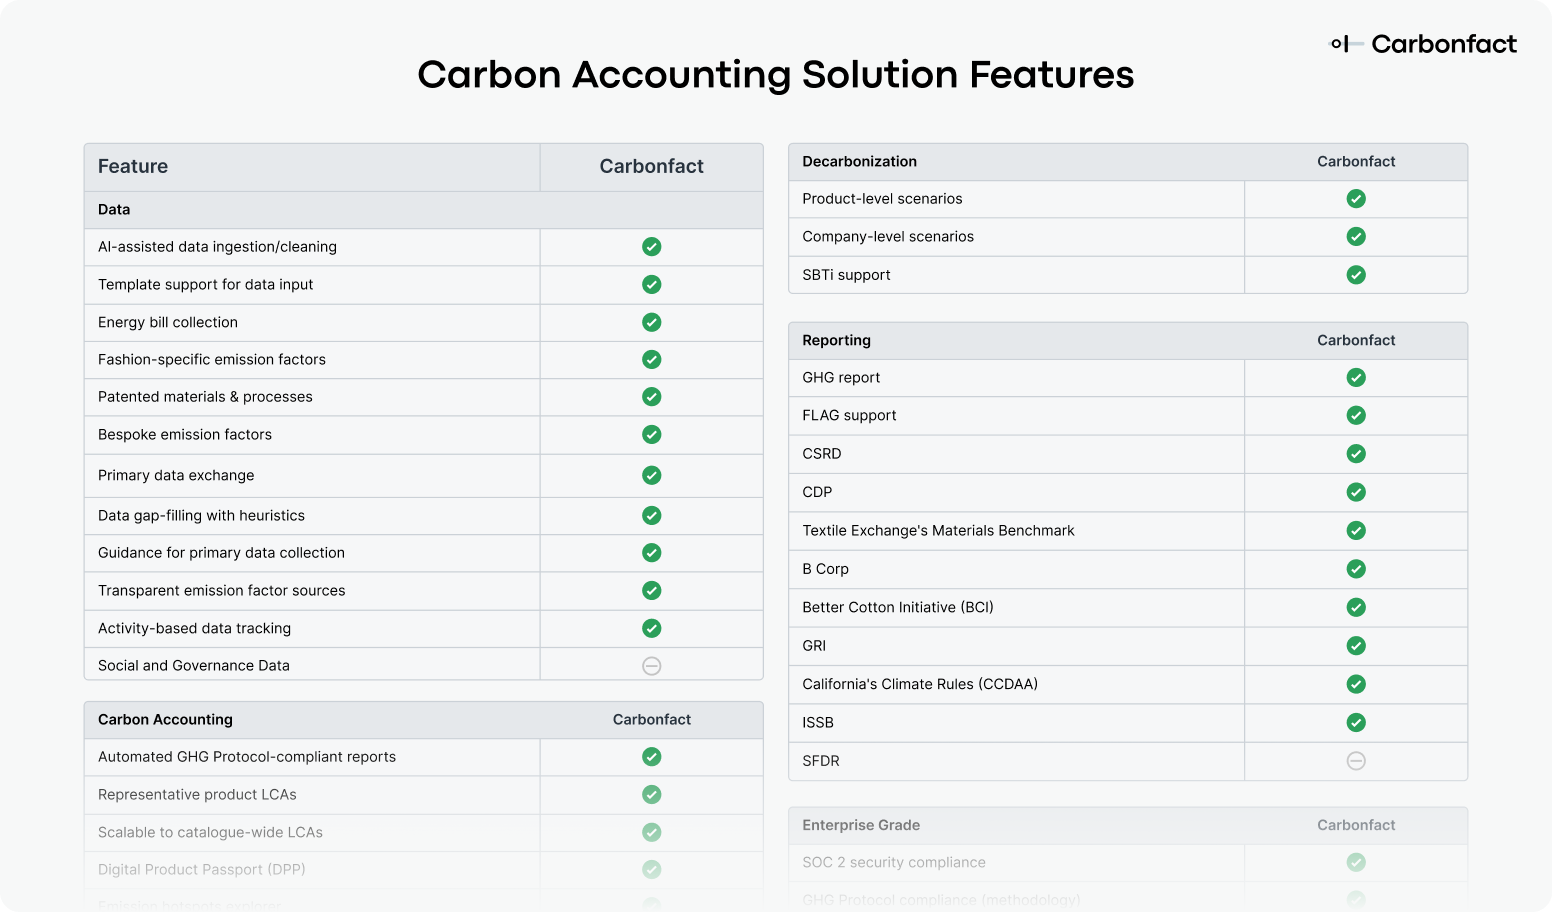Click the 'Fashion-specific emission factors' text
This screenshot has width=1552, height=912.
click(212, 360)
